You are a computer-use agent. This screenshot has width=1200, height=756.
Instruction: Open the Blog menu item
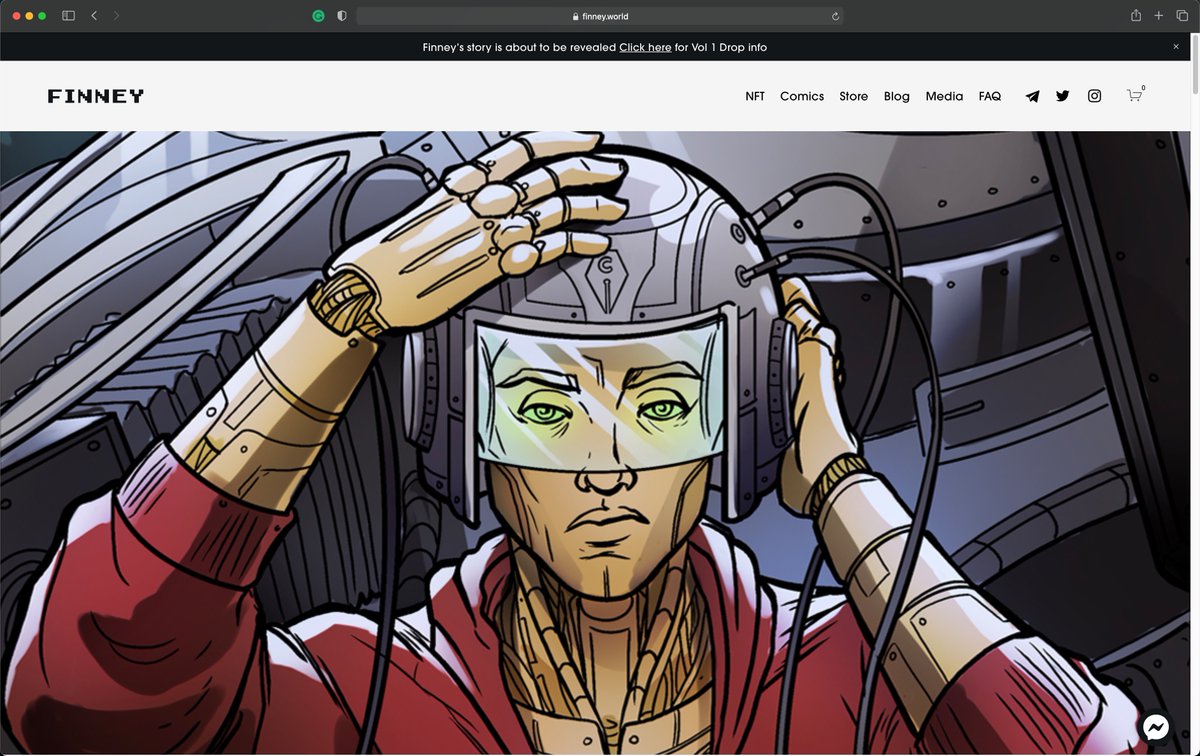coord(897,96)
